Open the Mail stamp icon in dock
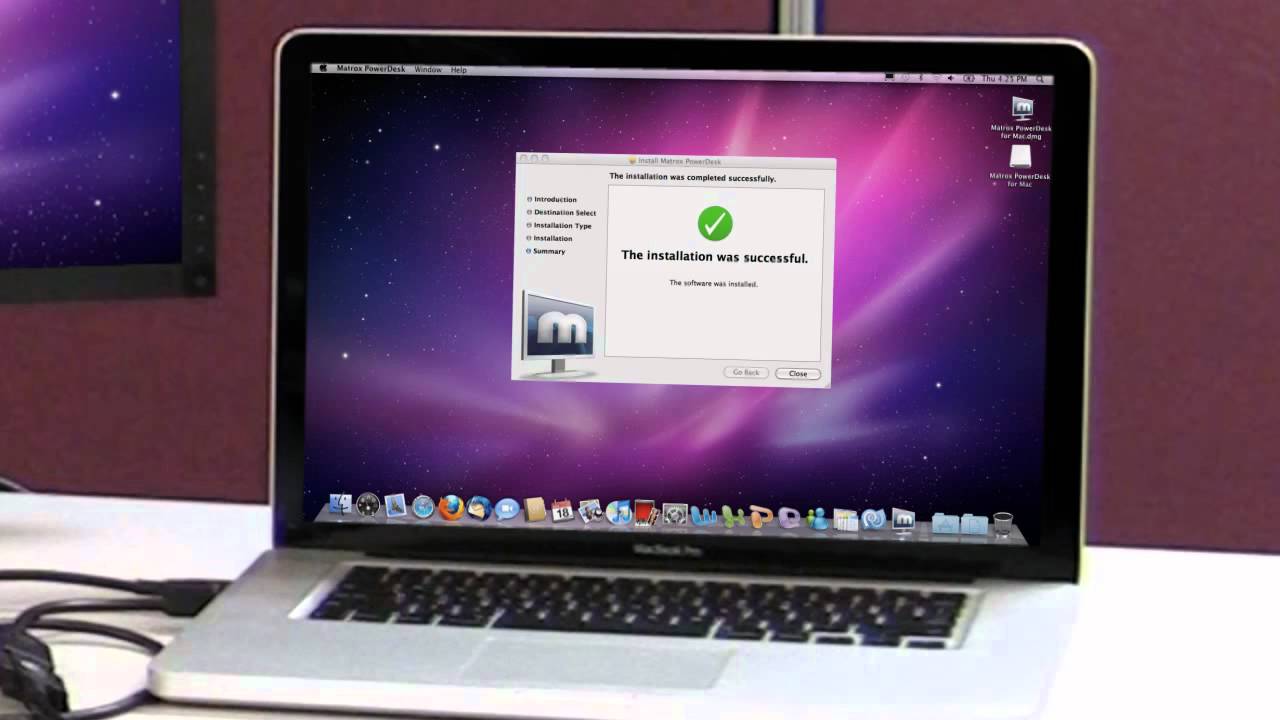The height and width of the screenshot is (720, 1280). tap(395, 506)
